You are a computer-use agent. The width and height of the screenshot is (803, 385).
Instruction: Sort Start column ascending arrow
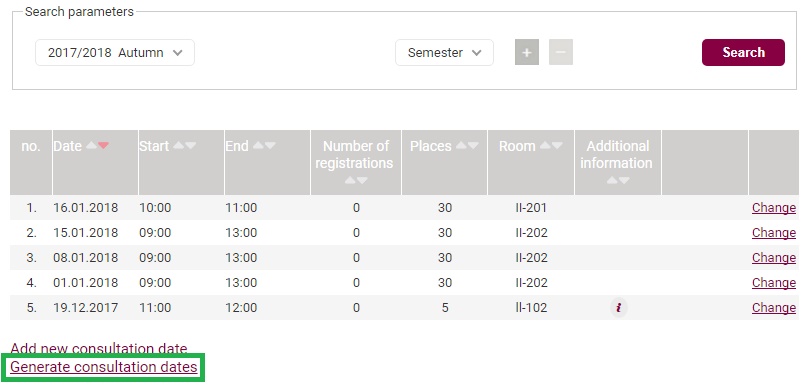(178, 146)
